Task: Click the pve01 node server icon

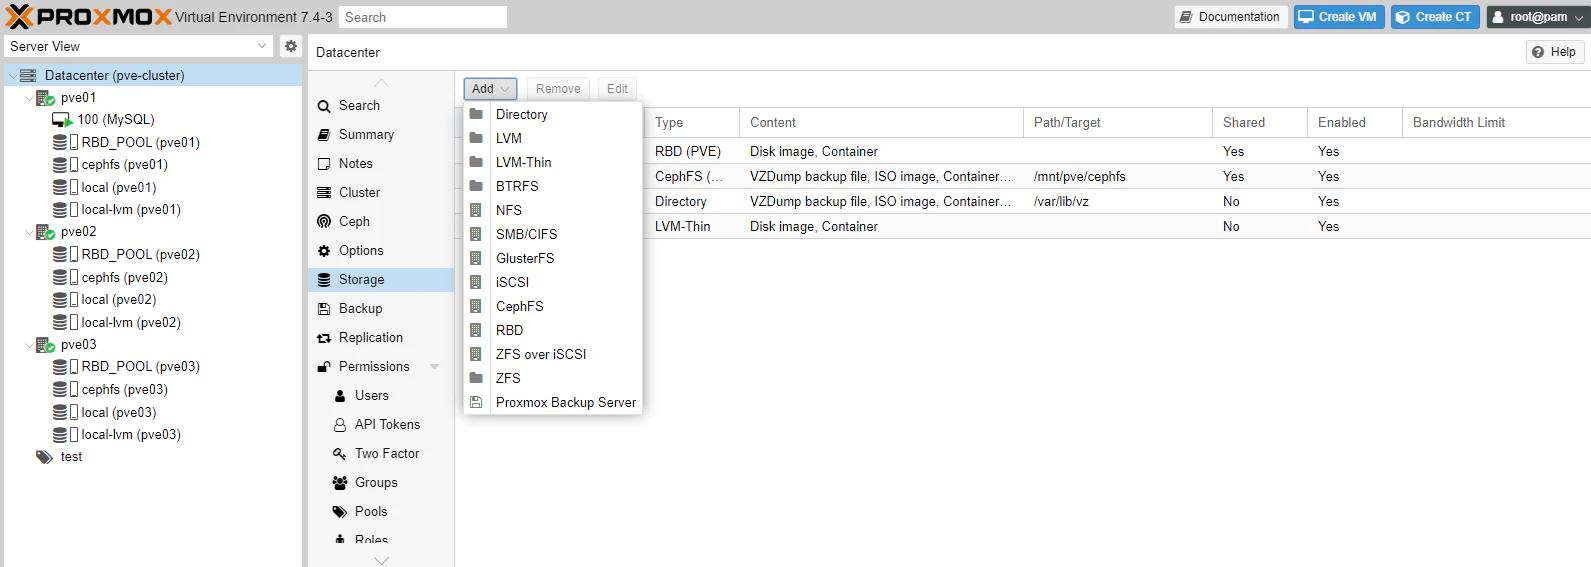Action: coord(46,98)
